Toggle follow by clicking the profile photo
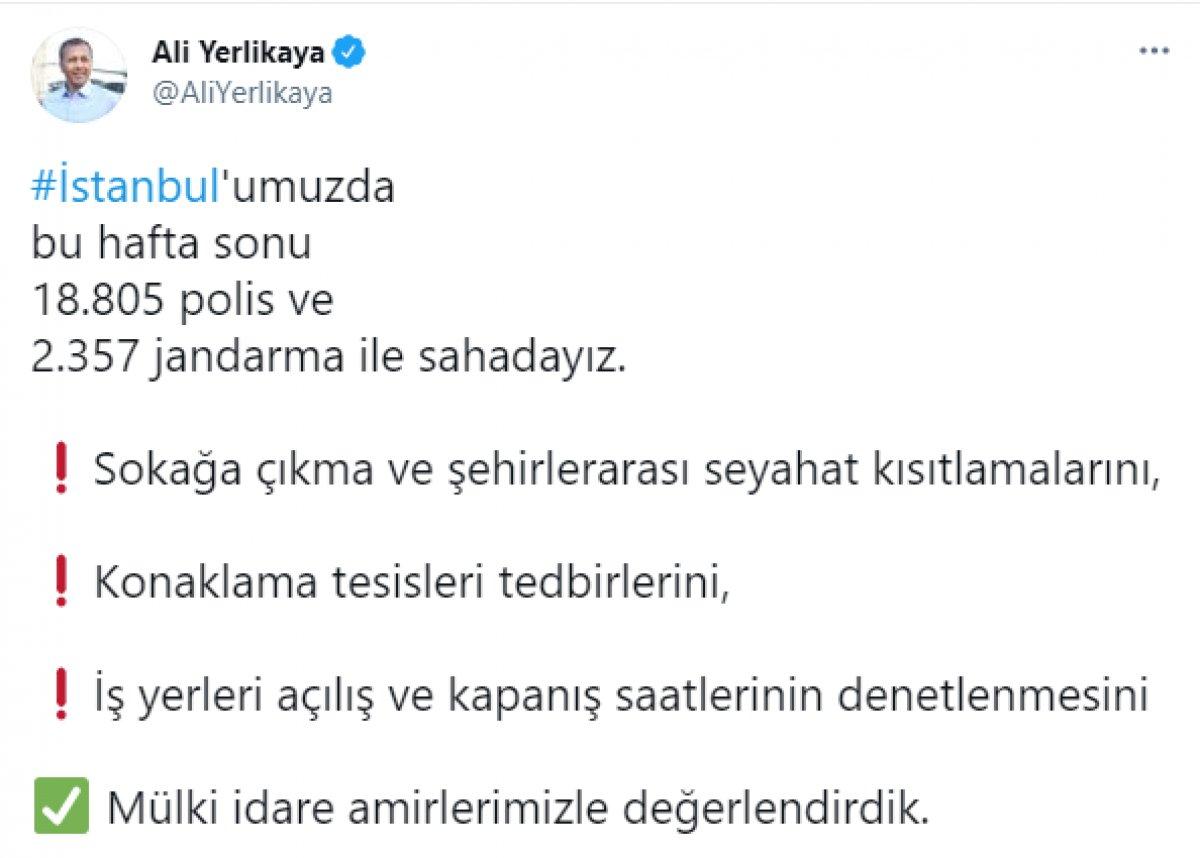 pos(78,68)
